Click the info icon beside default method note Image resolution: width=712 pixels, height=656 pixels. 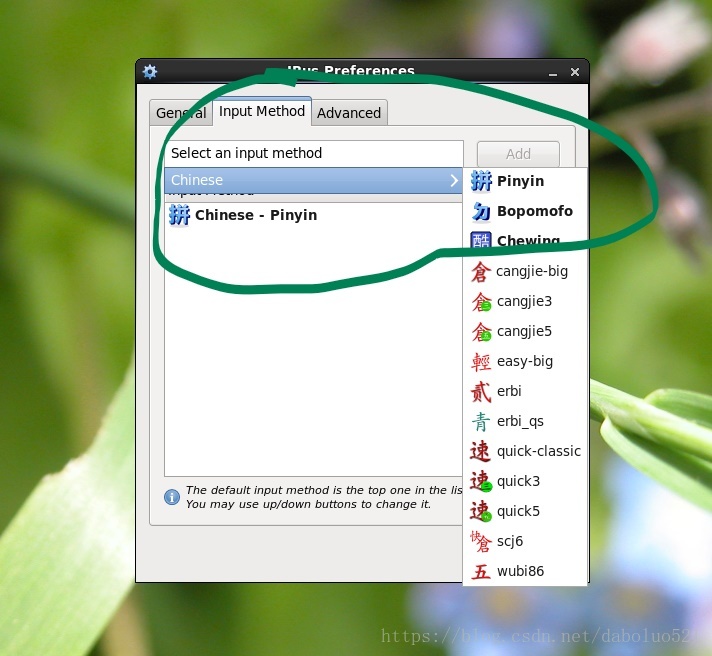click(172, 497)
